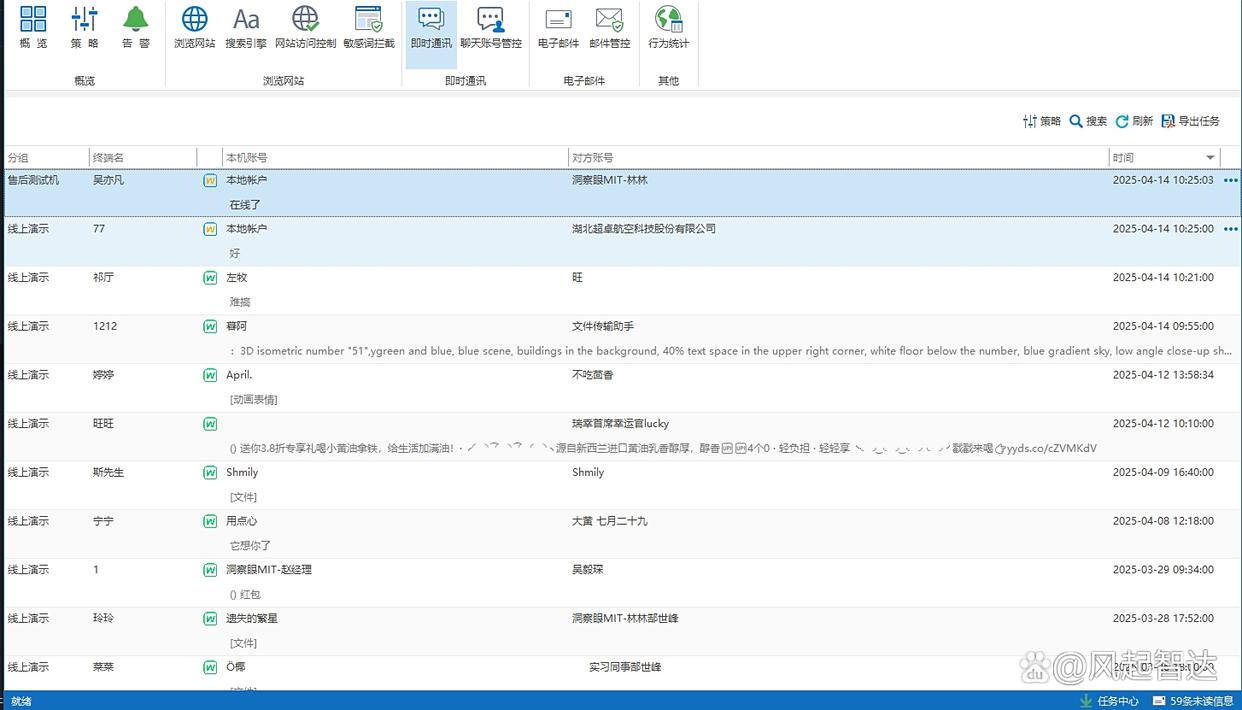The image size is (1242, 710).
Task: Open the 概览 overview icon
Action: 33,27
